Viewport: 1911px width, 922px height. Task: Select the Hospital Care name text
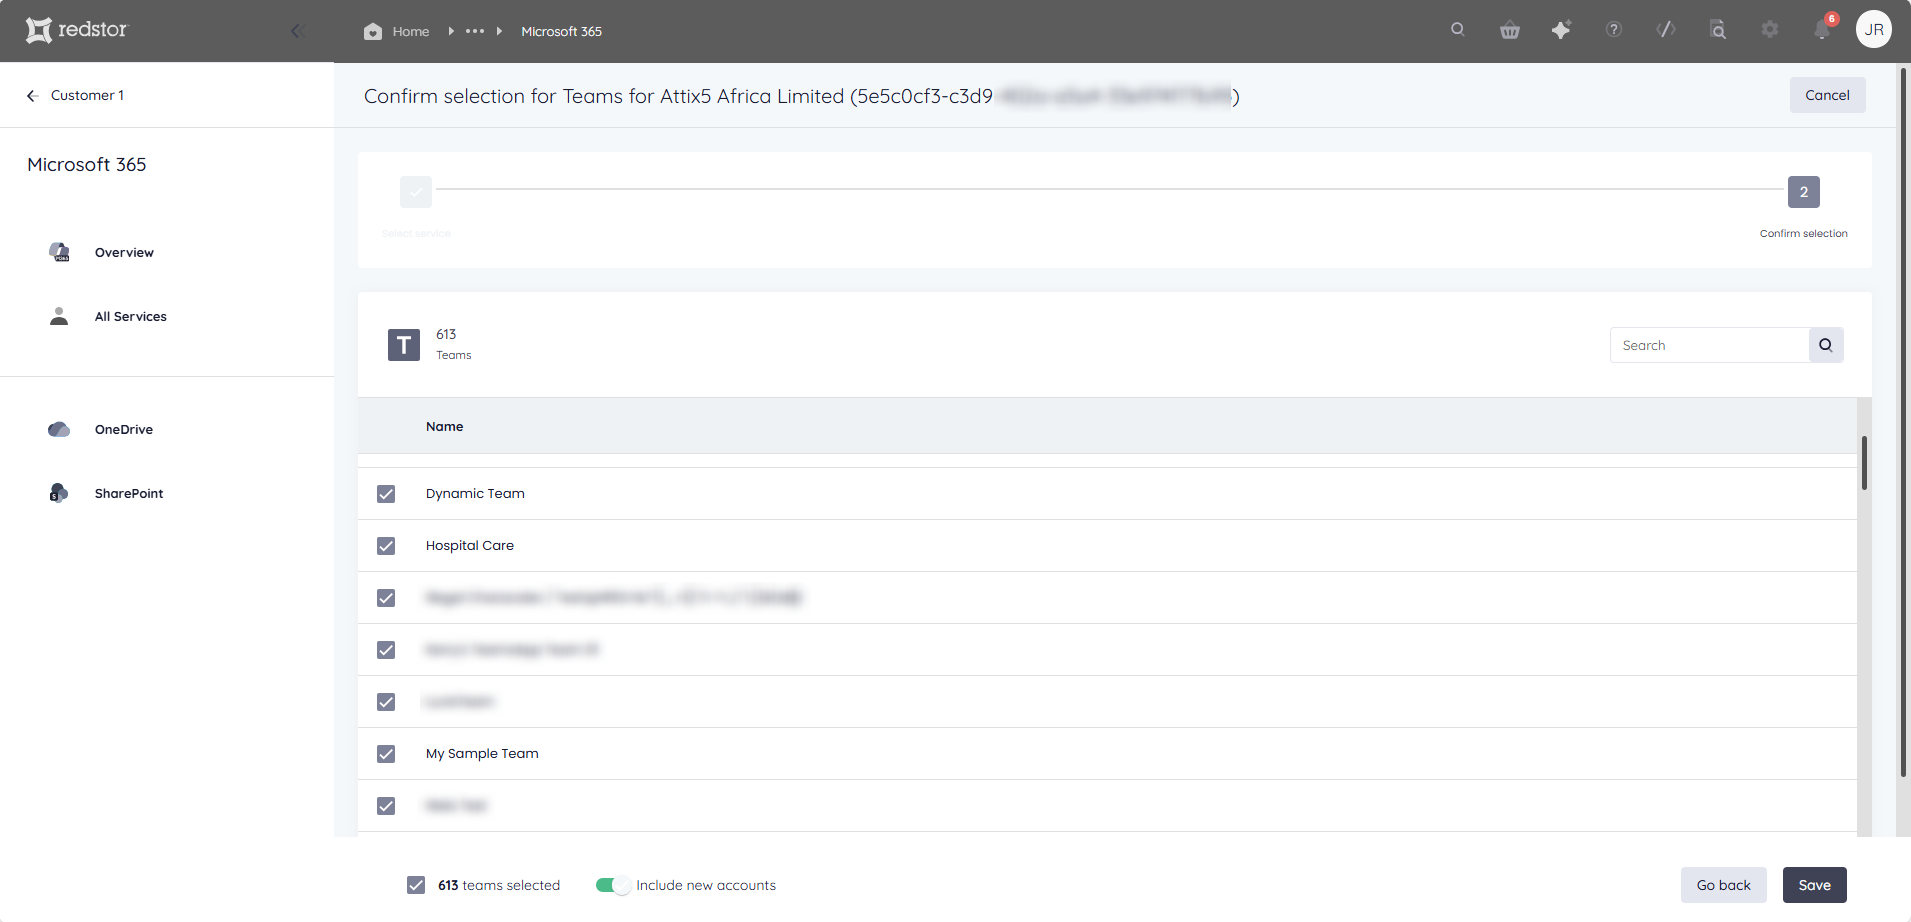(470, 545)
